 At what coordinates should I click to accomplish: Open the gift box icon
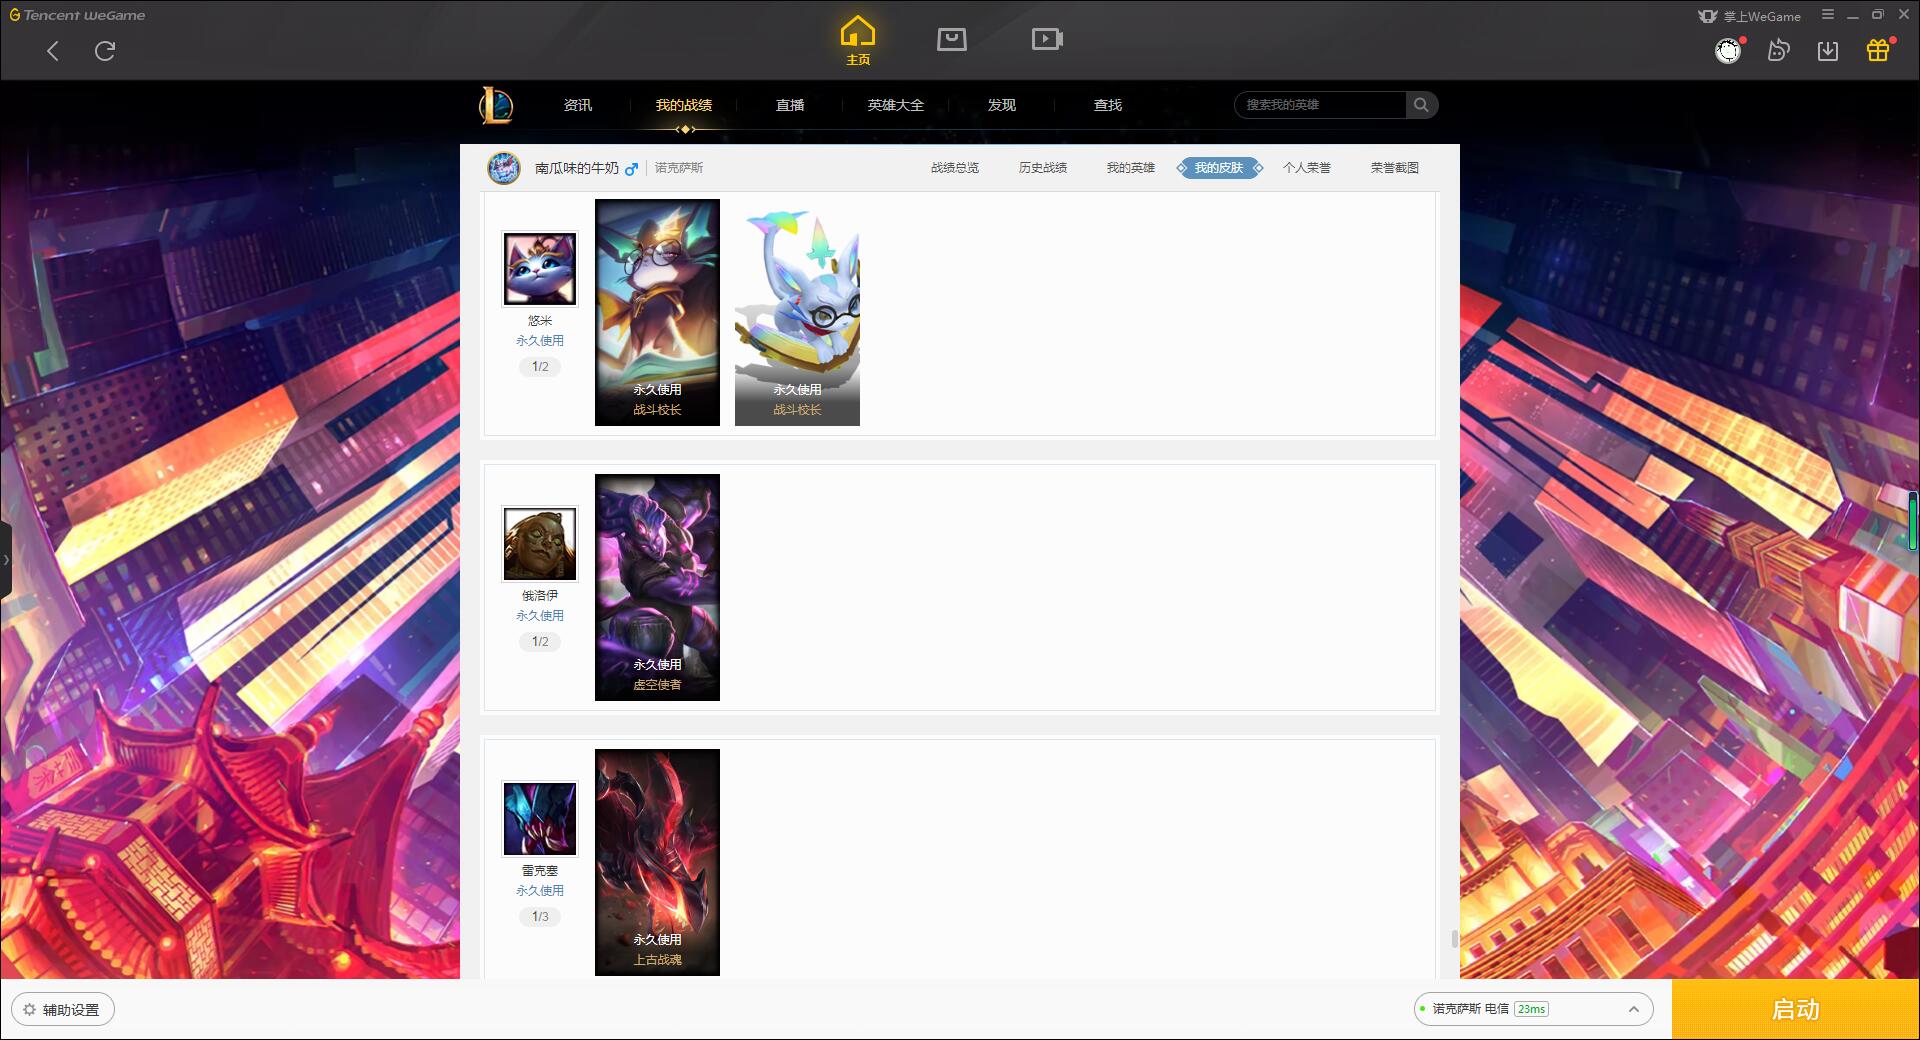pos(1878,51)
